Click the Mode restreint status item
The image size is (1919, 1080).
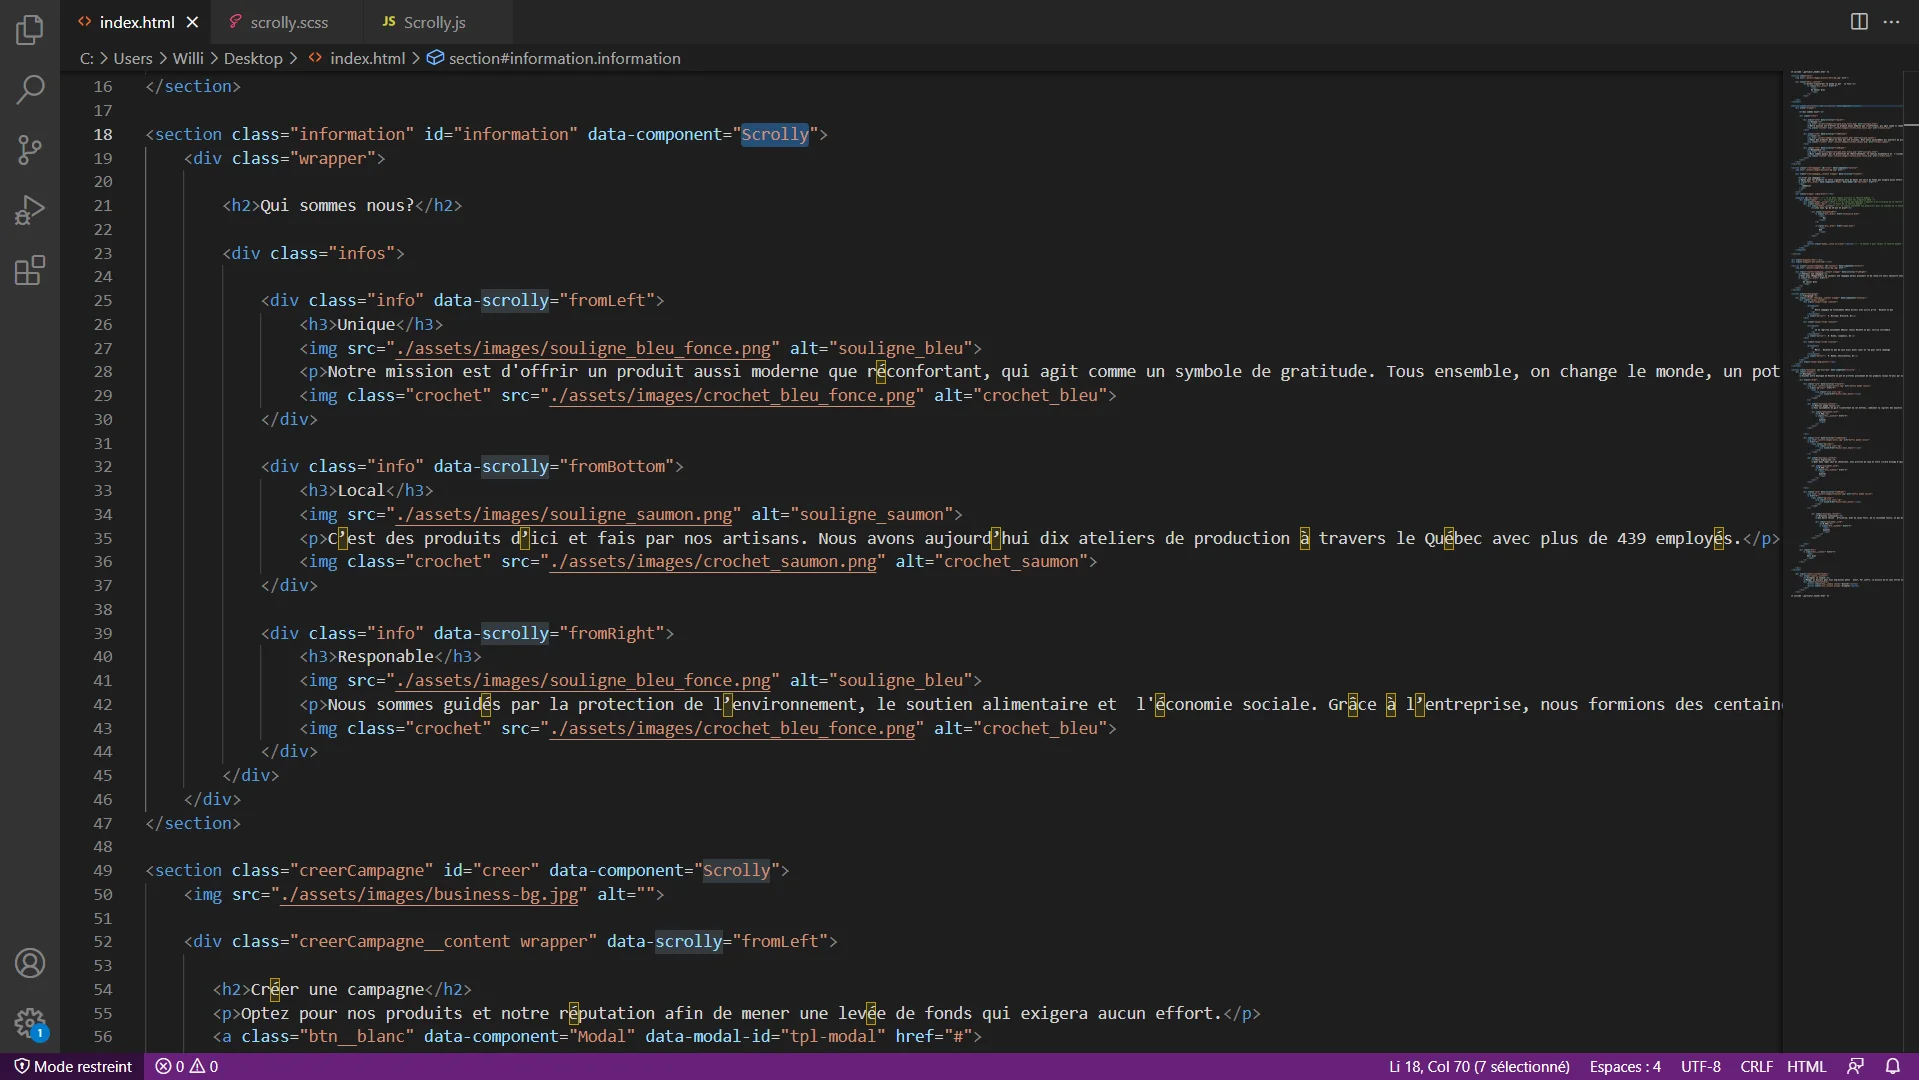pos(73,1066)
